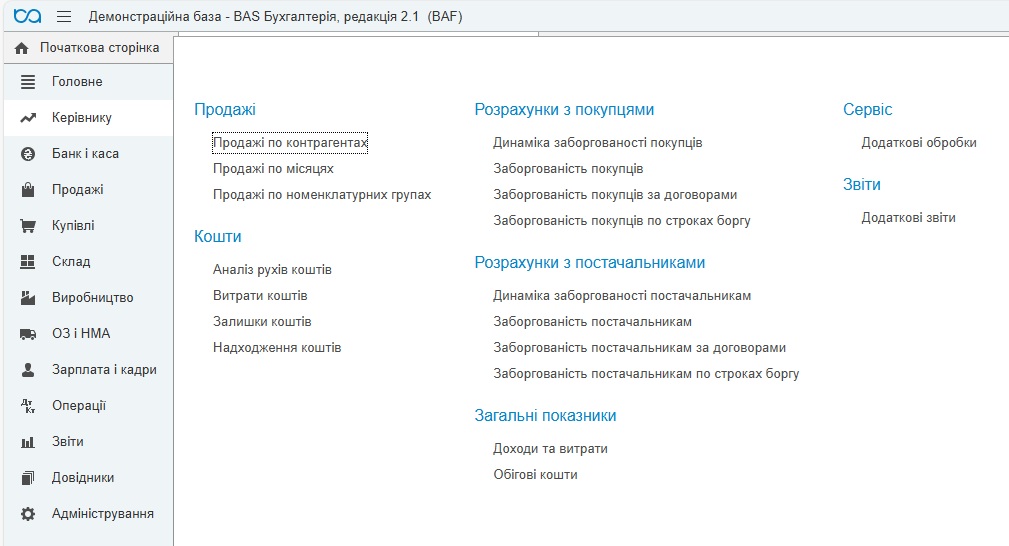Open Аналіз рухів коштів report

(x=272, y=270)
